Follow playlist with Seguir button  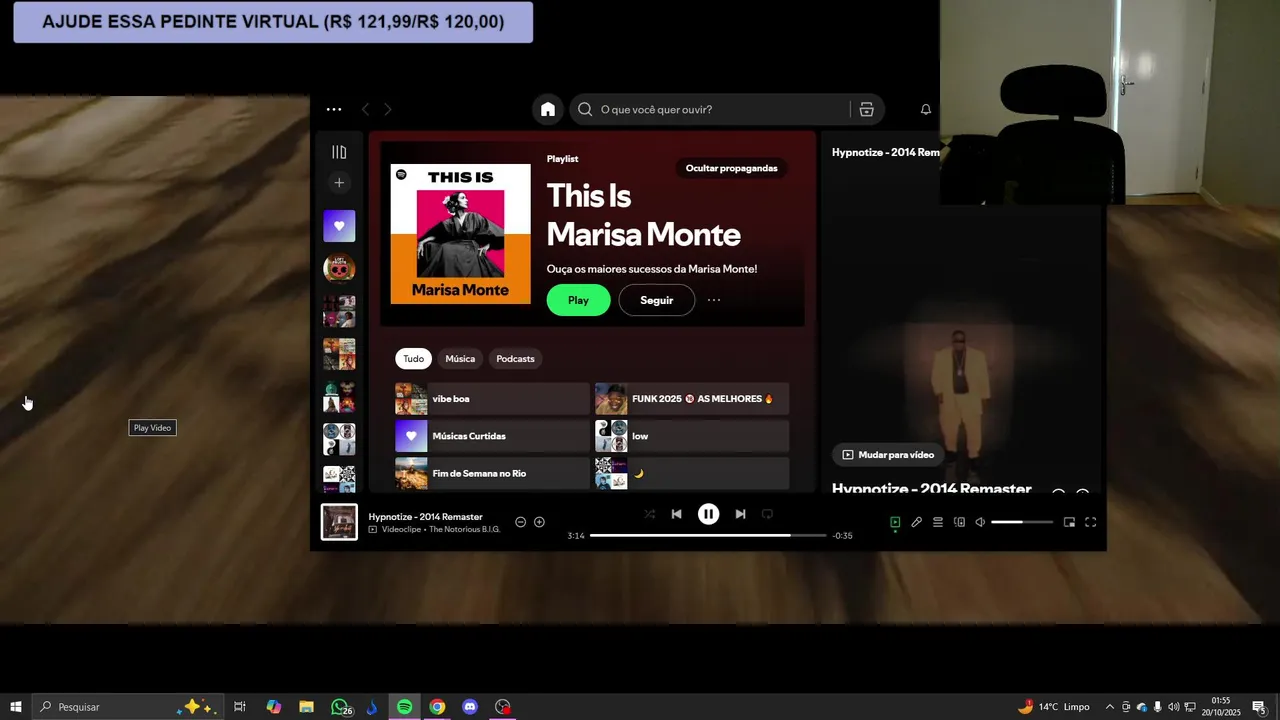[656, 300]
